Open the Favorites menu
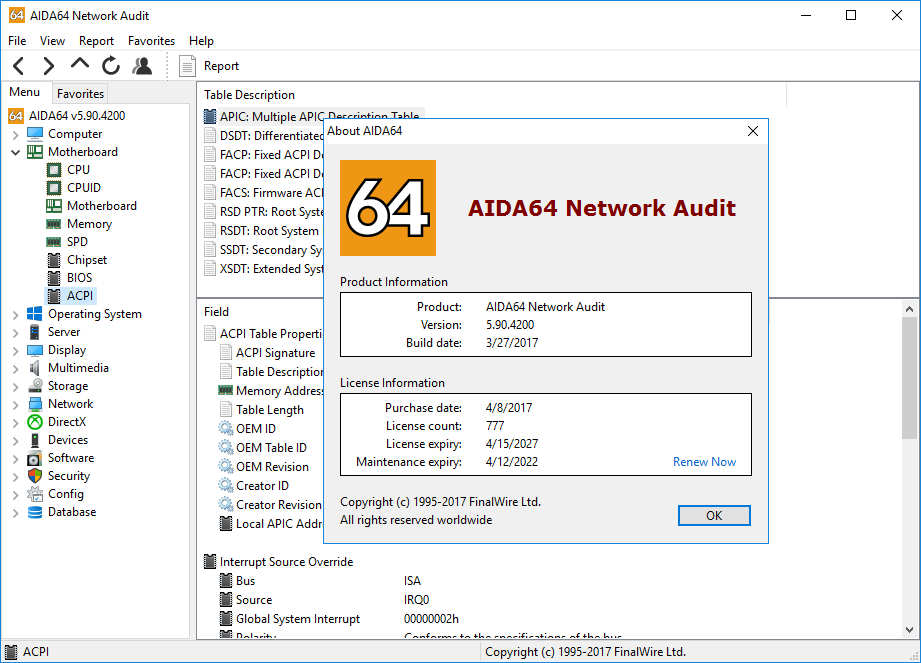 152,41
